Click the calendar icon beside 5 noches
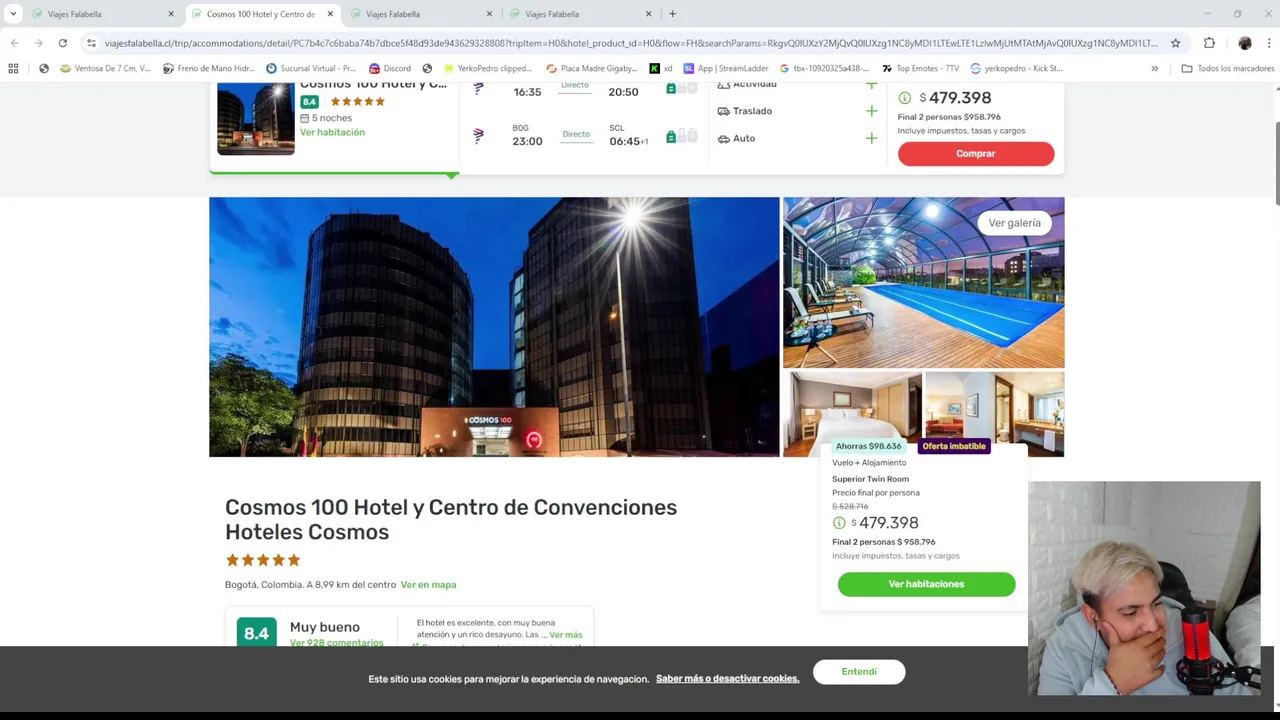This screenshot has width=1280, height=720. pos(304,118)
